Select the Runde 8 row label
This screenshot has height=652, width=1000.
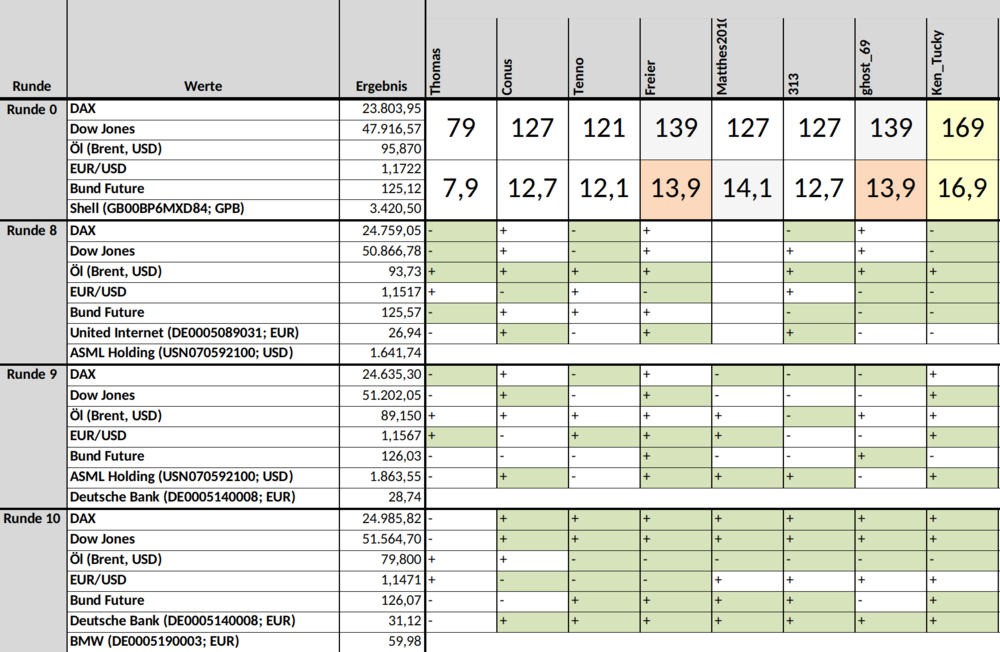point(32,231)
